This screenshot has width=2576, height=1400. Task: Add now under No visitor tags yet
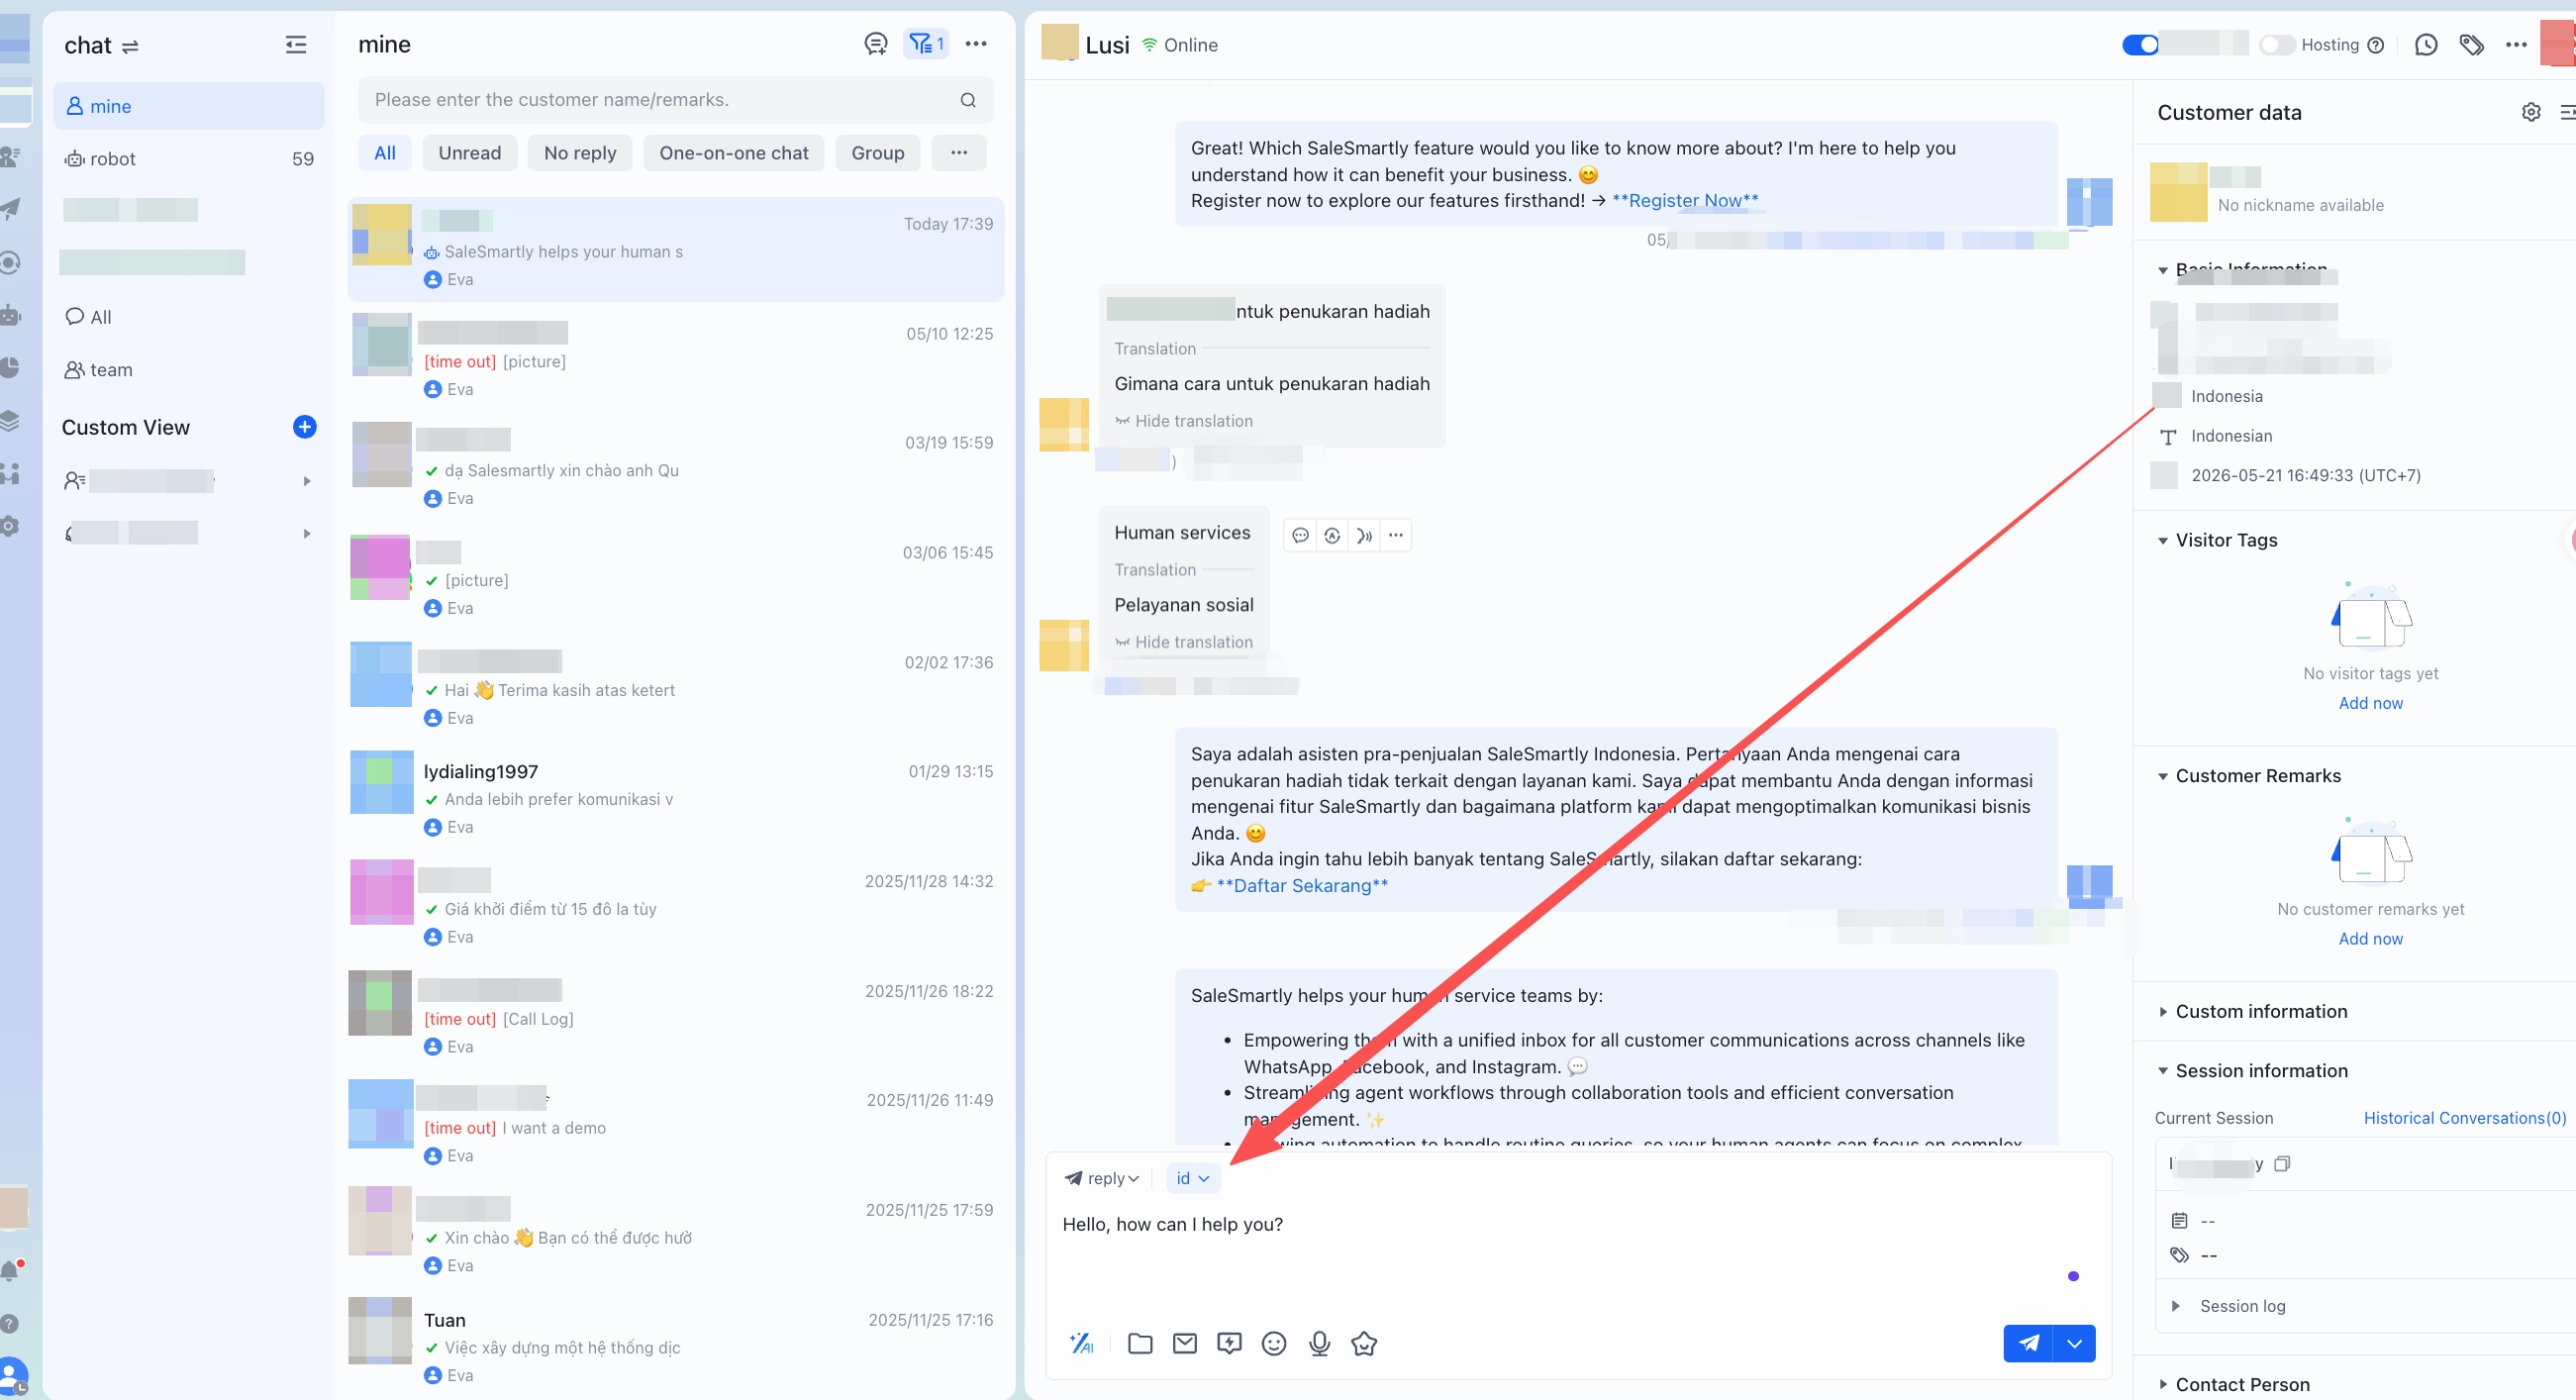click(x=2370, y=703)
